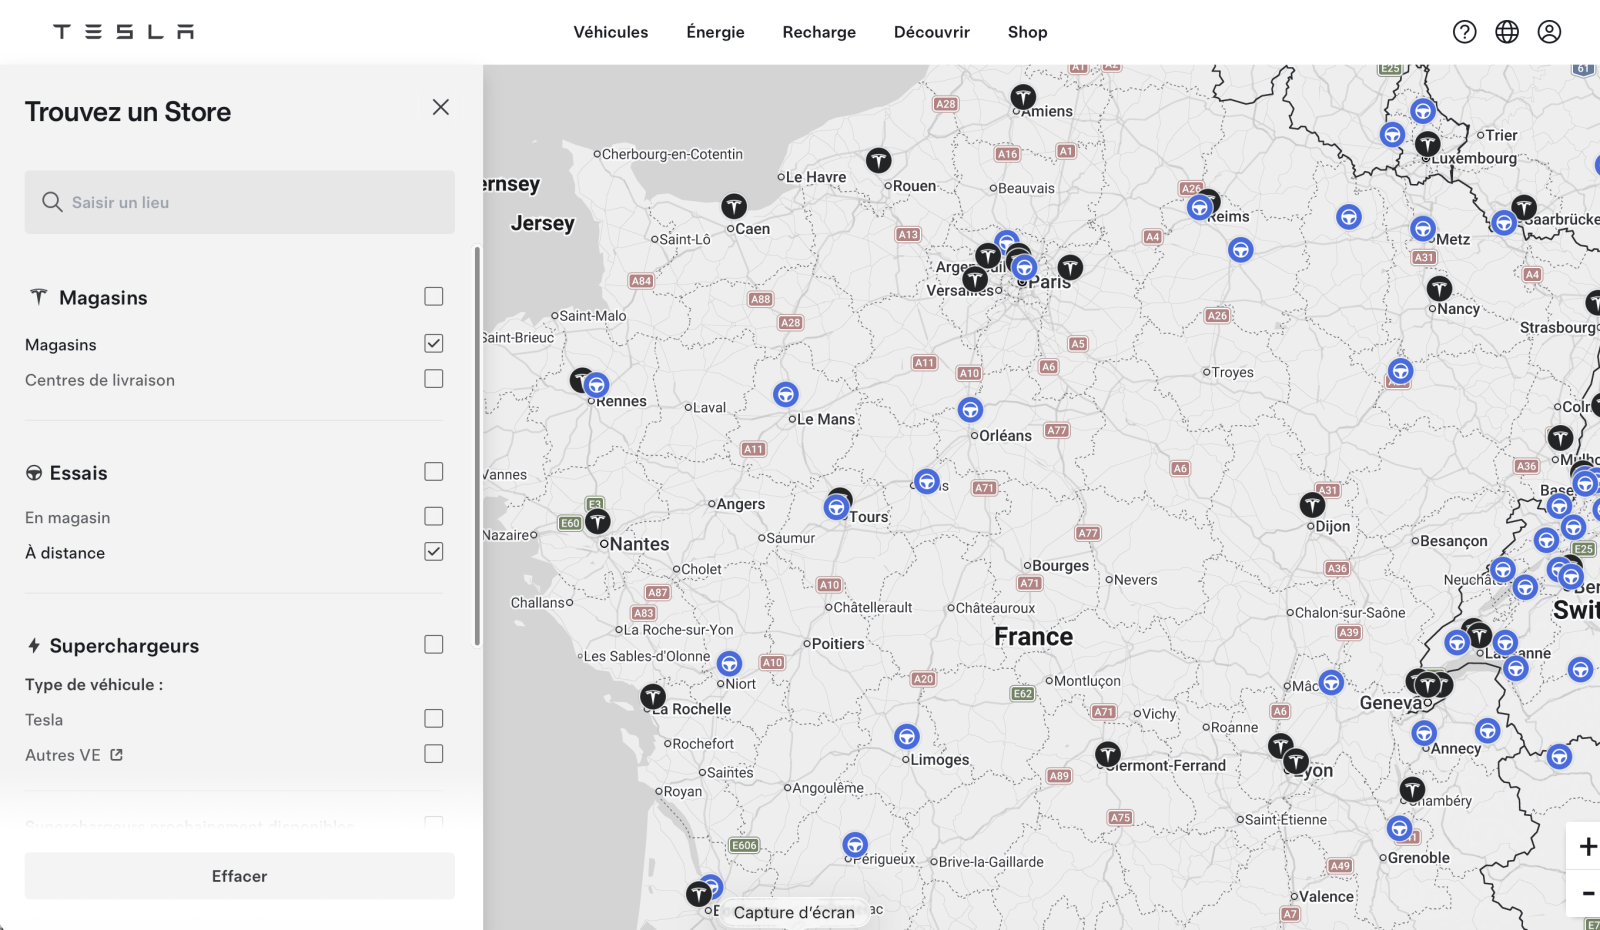Click the Bourges city label
This screenshot has height=930, width=1600.
point(1060,566)
